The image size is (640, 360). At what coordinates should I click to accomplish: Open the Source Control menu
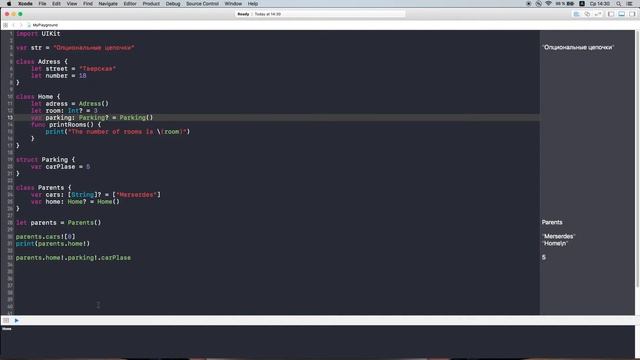point(202,4)
